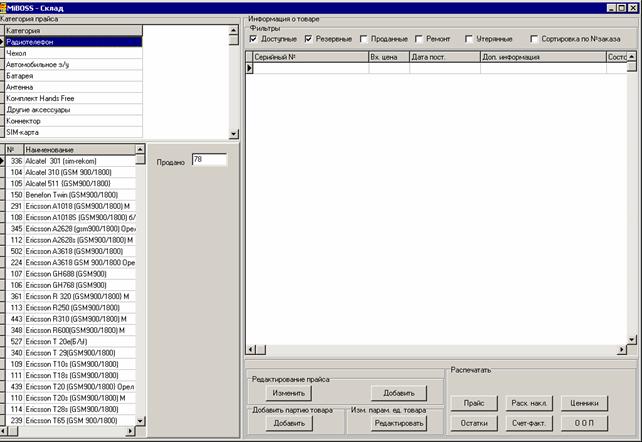
Task: Select Ericsson T 20e(Б/У) item
Action: (x=71, y=342)
